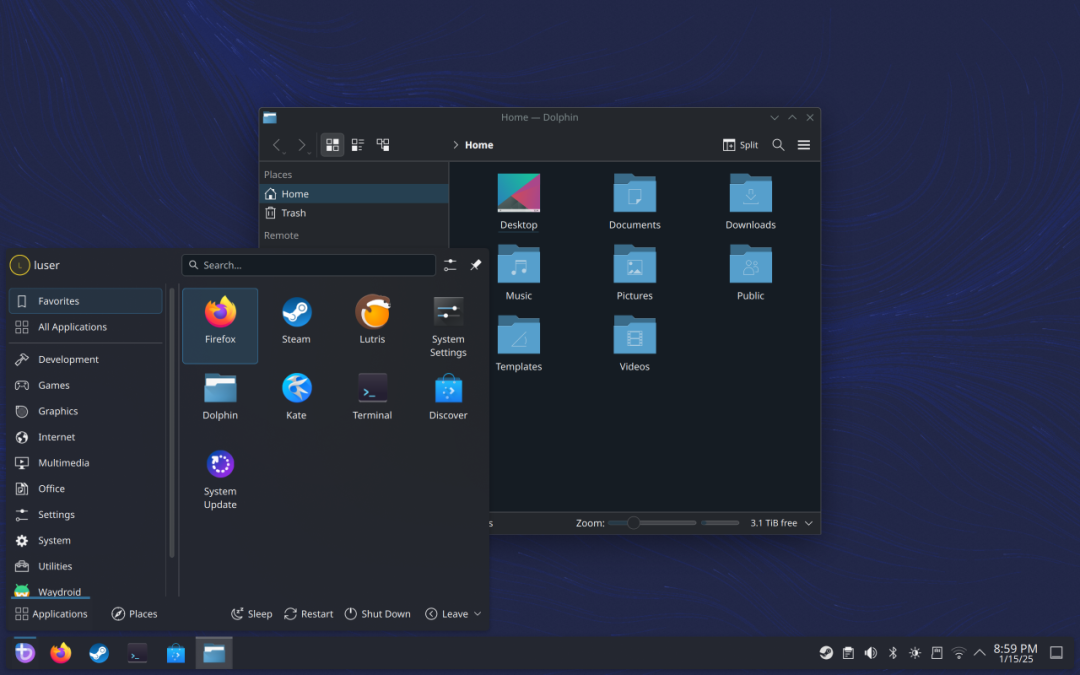Select Trash in Dolphin Places panel
Image resolution: width=1080 pixels, height=675 pixels.
(x=354, y=213)
